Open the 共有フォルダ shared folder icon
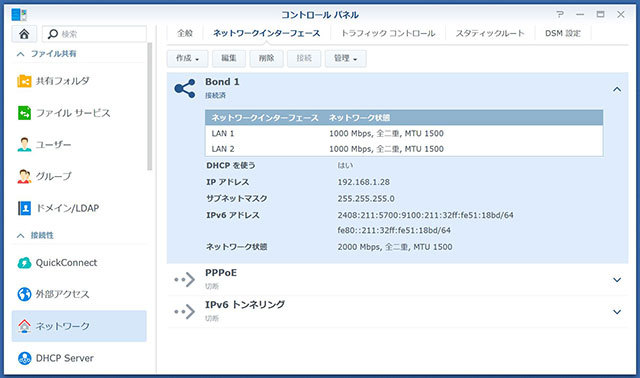 tap(24, 81)
